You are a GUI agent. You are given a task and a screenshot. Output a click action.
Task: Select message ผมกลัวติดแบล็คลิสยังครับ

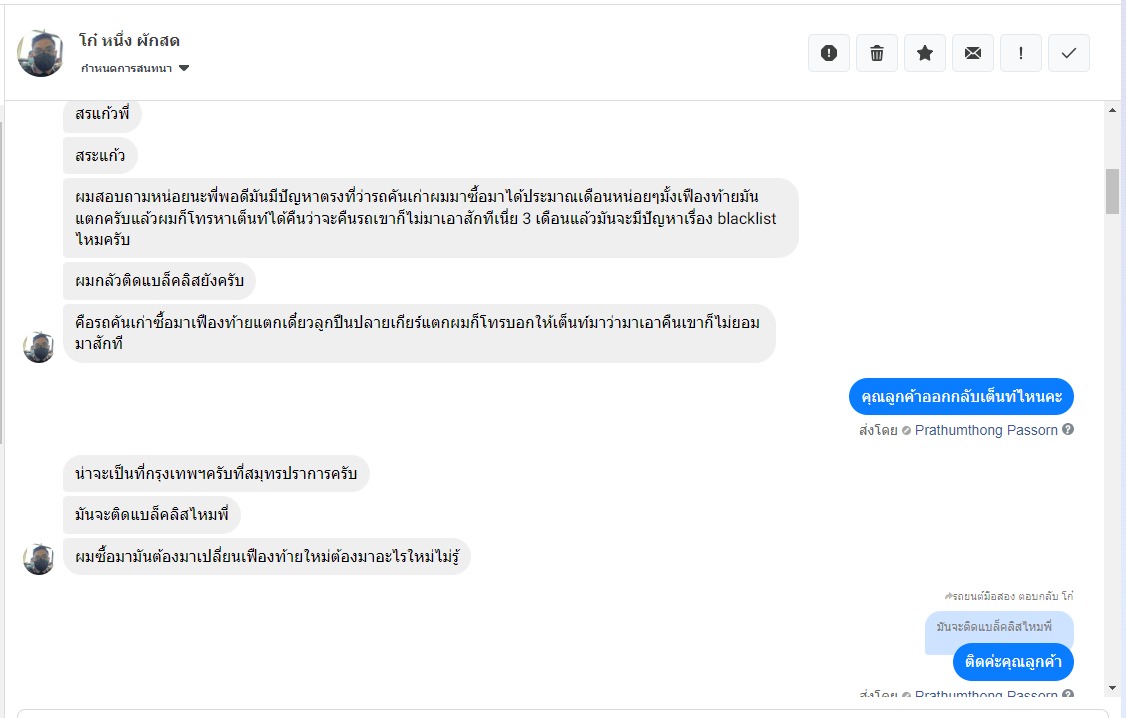[159, 281]
